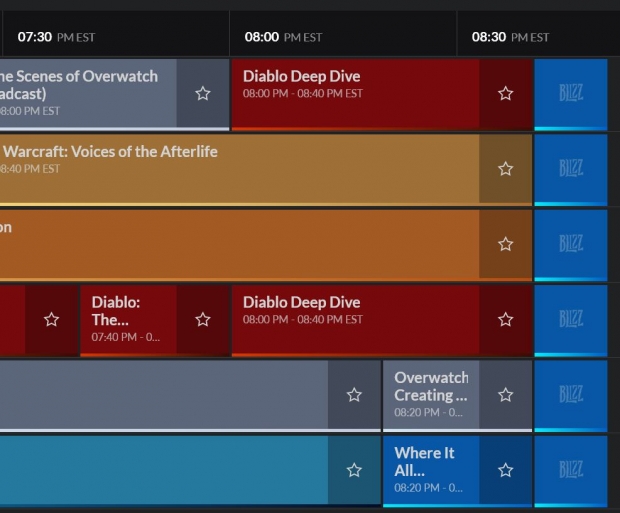Star the long gray Overwatch-row session
This screenshot has height=513, width=620.
pyautogui.click(x=354, y=395)
